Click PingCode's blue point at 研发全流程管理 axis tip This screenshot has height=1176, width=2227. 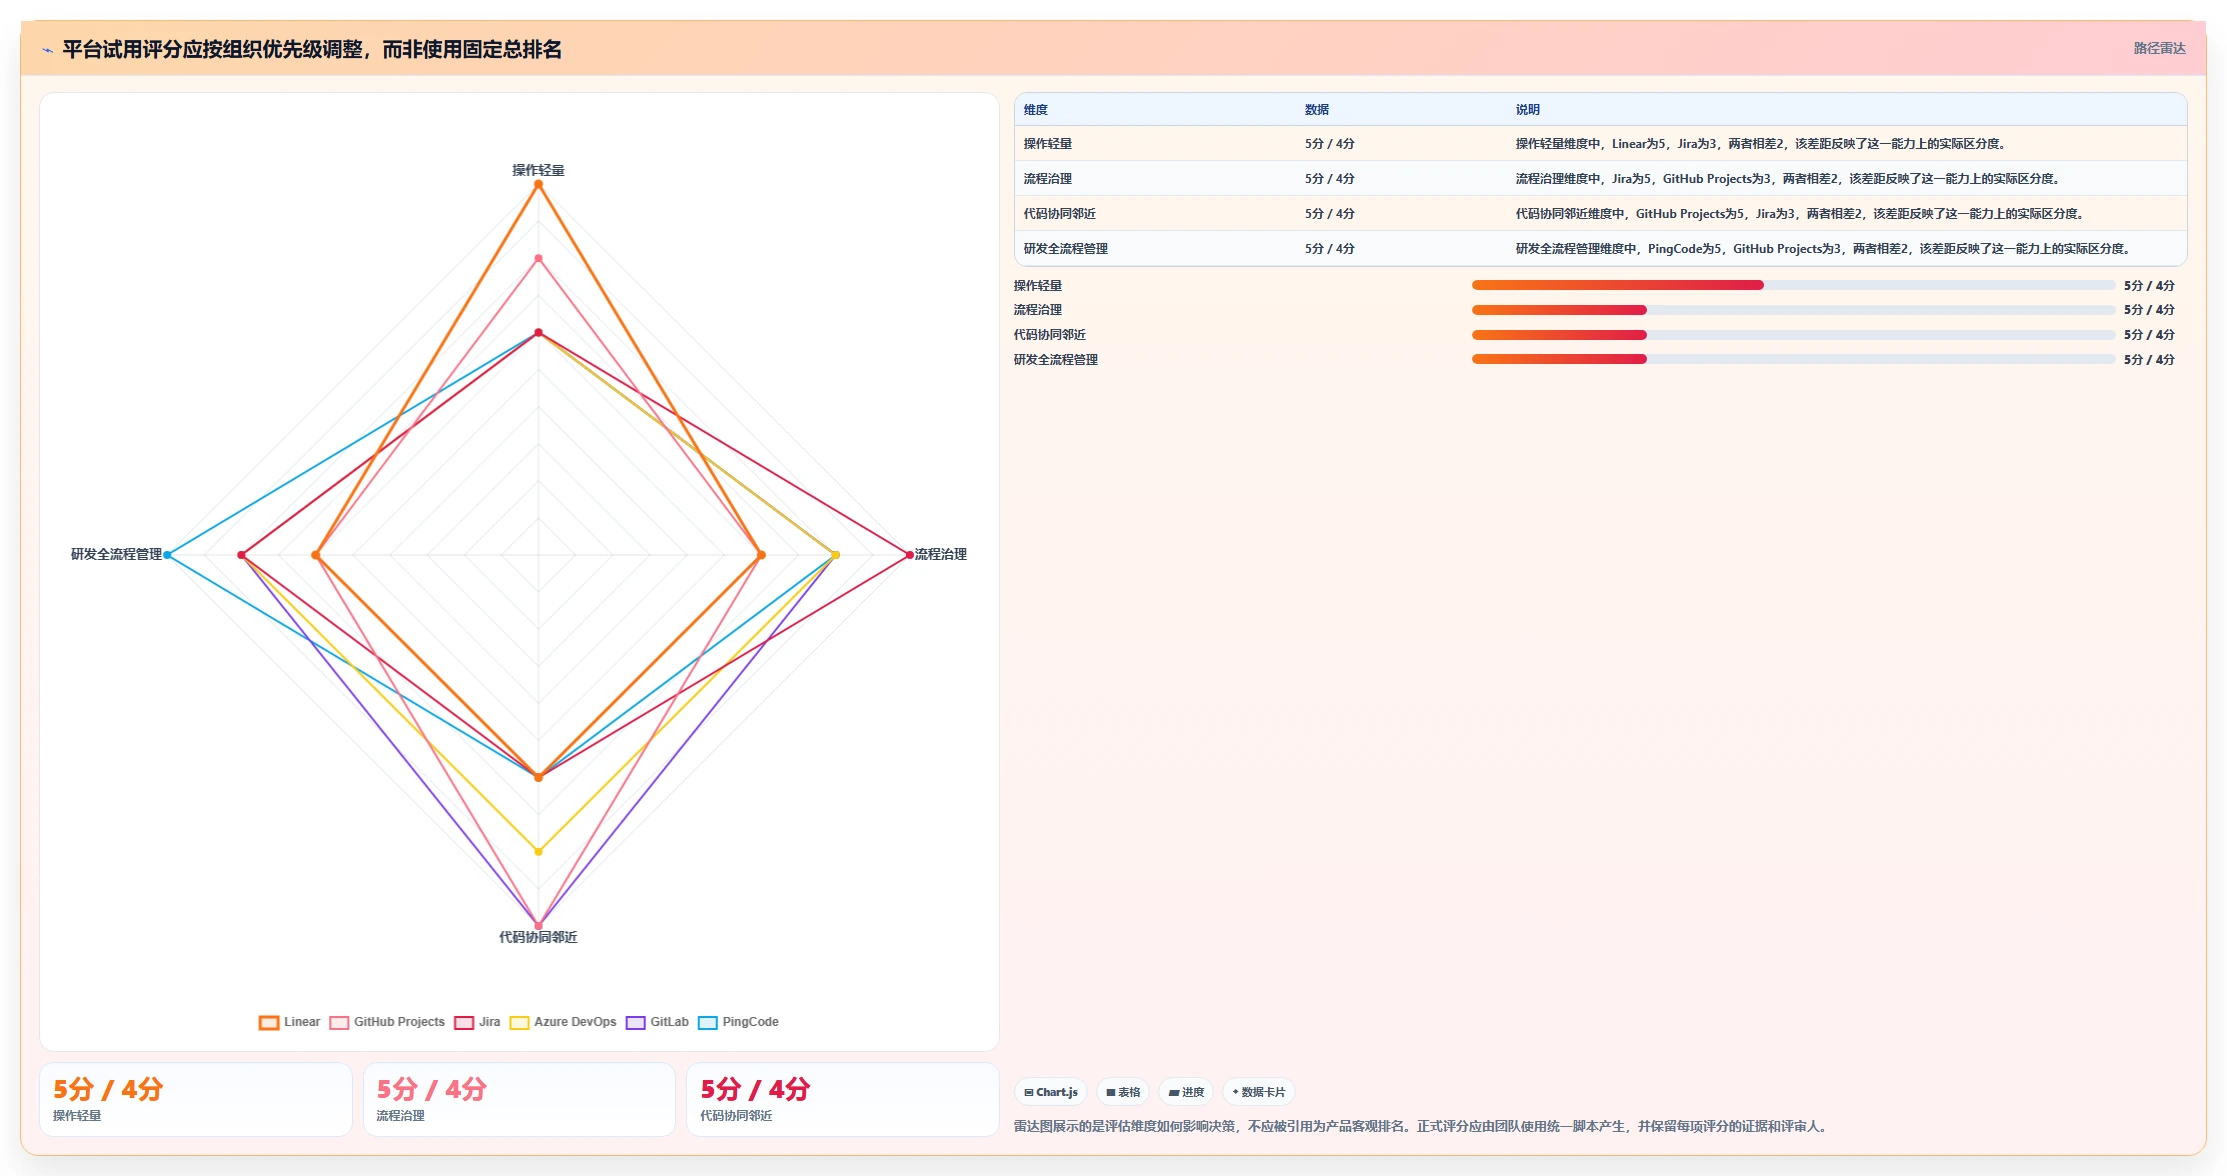167,555
